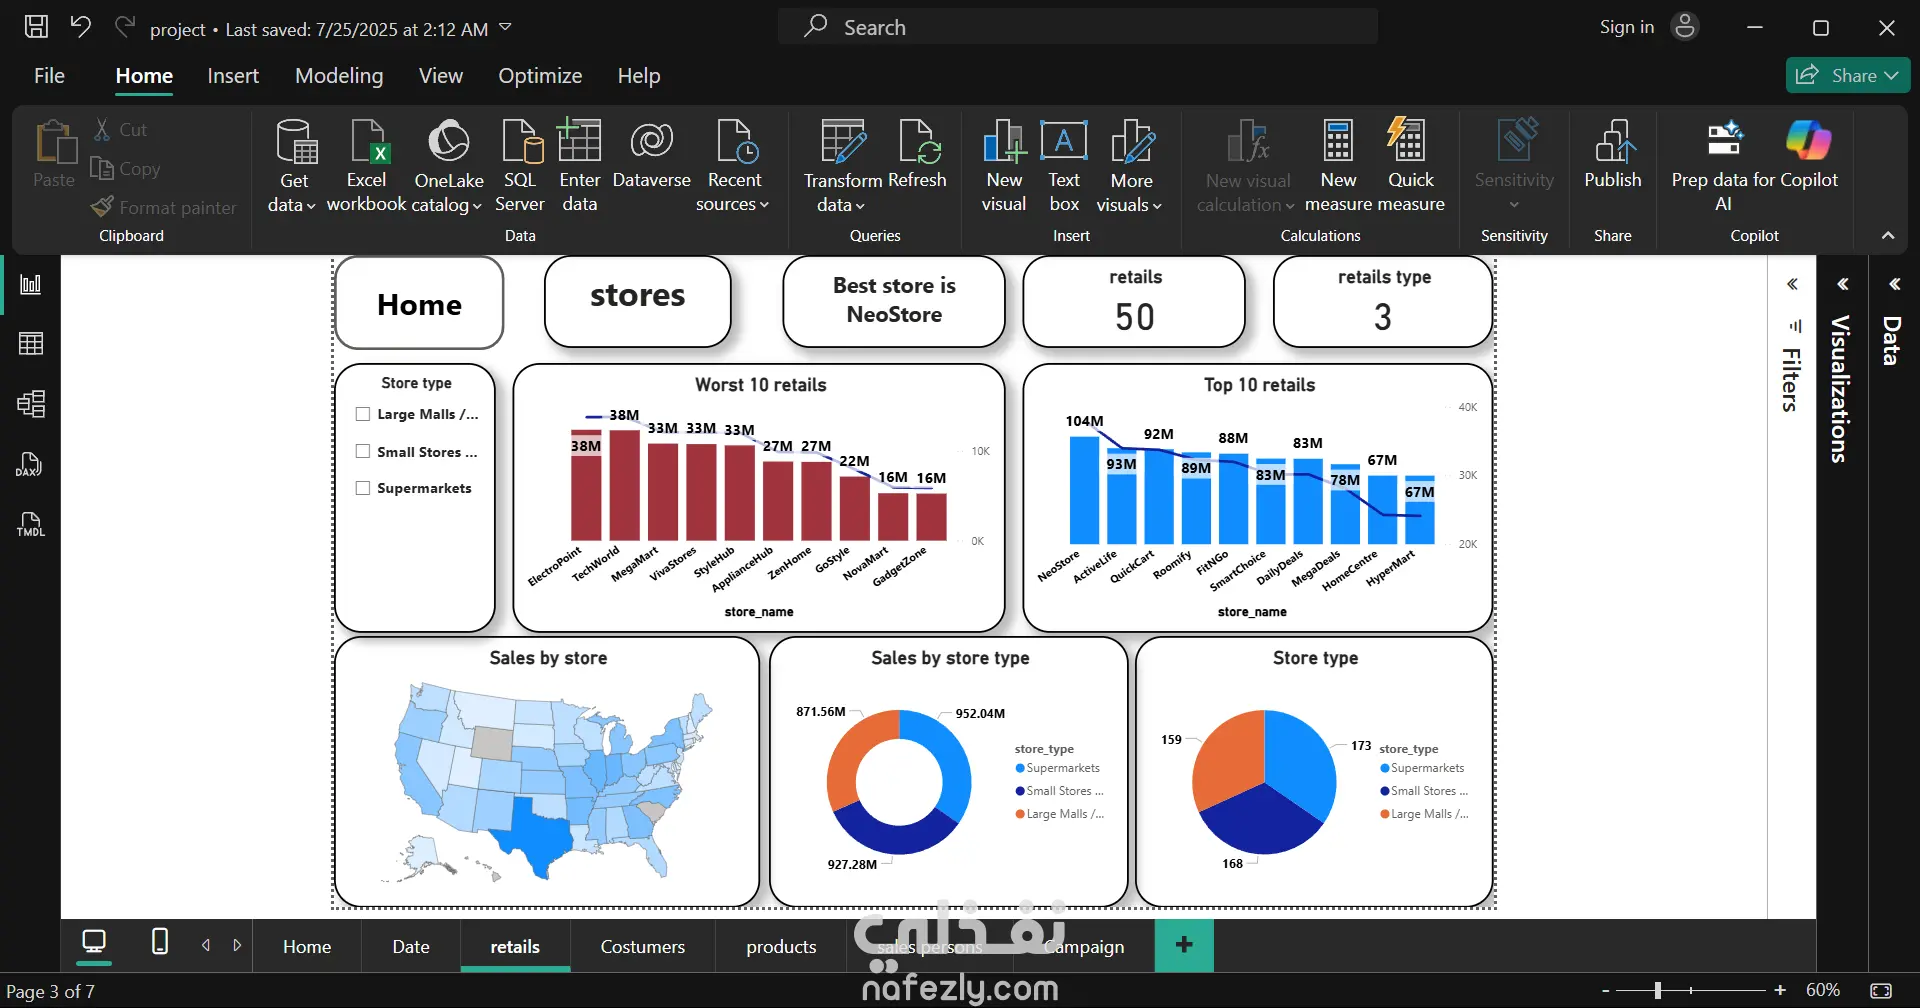Go to next page tabs arrow

(237, 945)
